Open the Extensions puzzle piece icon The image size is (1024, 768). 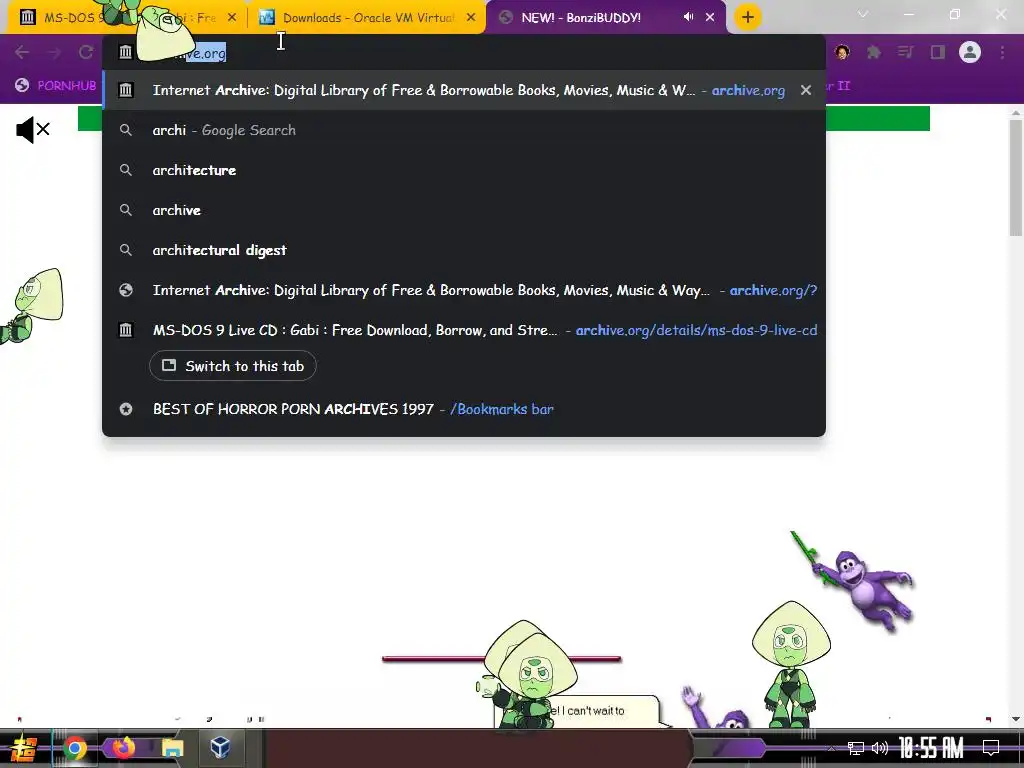click(x=874, y=52)
